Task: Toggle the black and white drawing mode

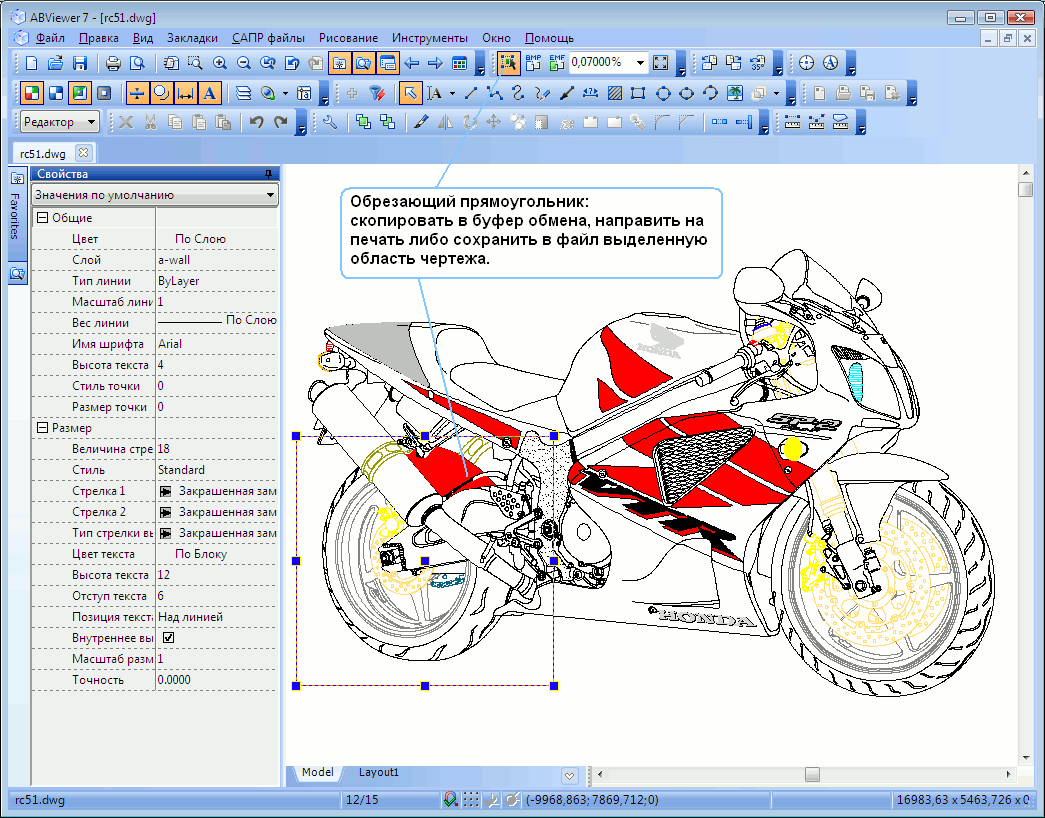Action: 56,93
